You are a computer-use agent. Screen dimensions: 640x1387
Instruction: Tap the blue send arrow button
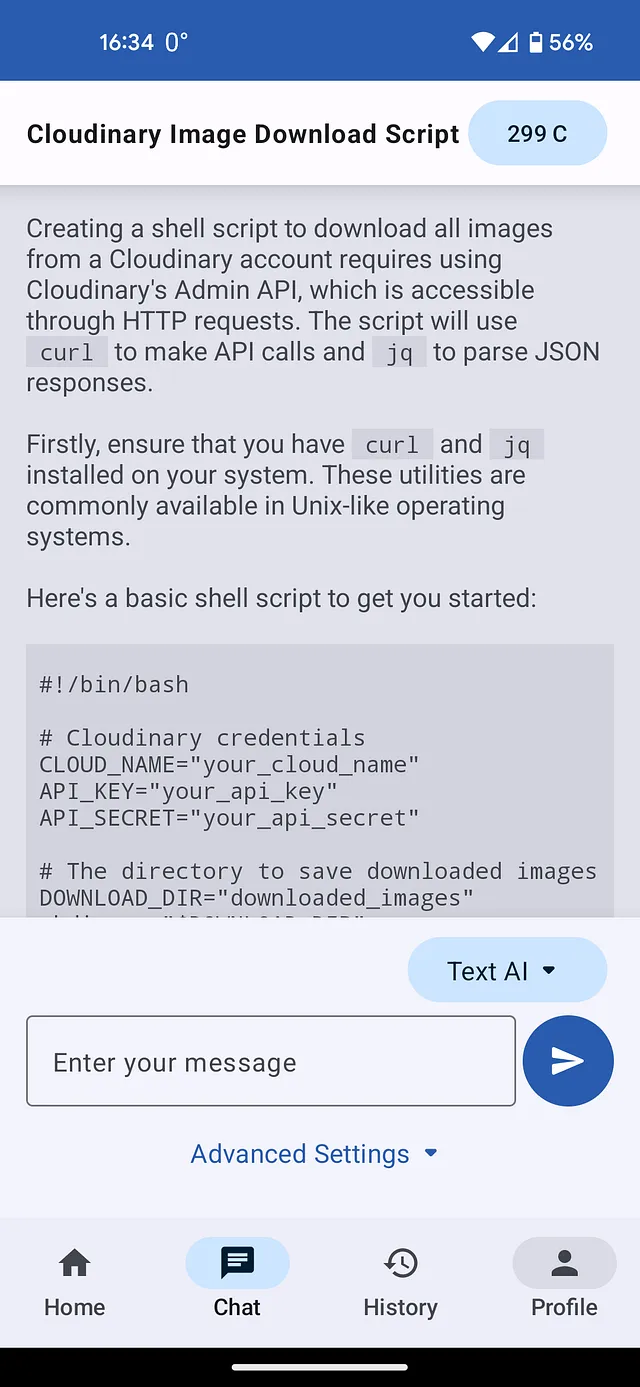click(568, 1061)
